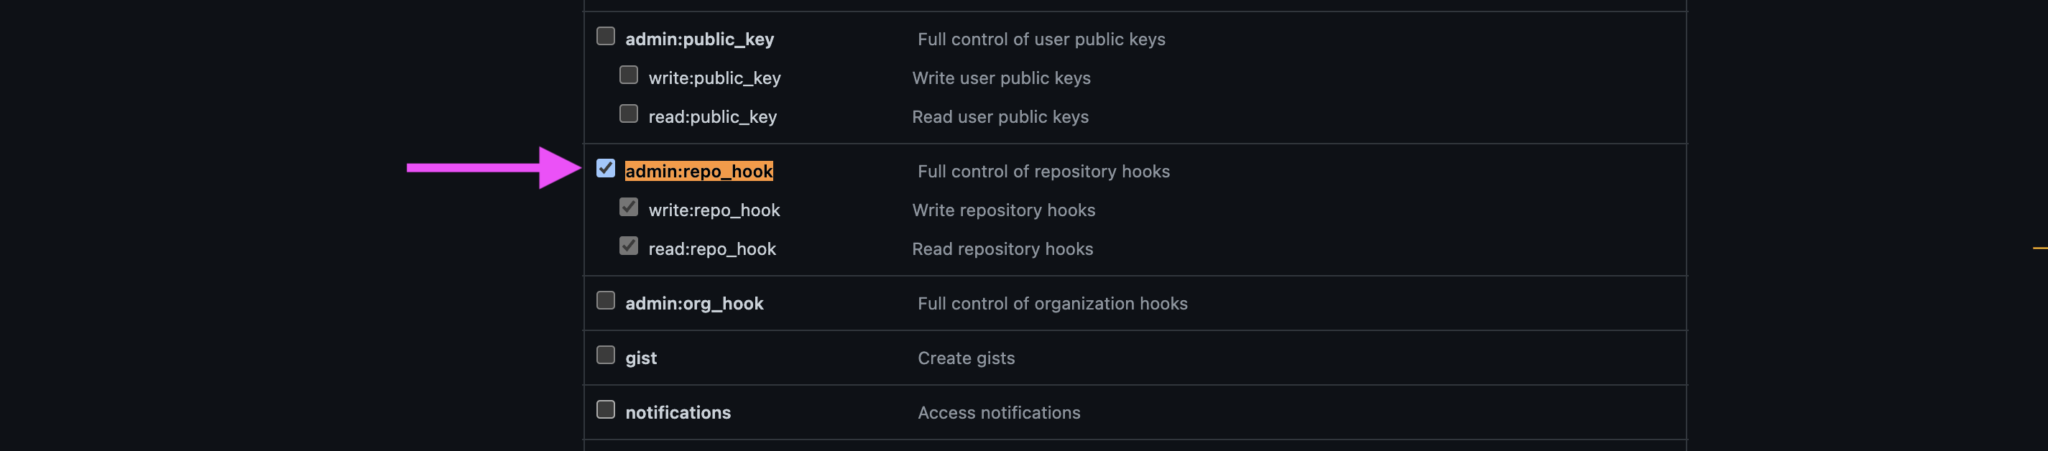The width and height of the screenshot is (2048, 451).
Task: Click the highlighted admin:repo_hook label
Action: (699, 171)
